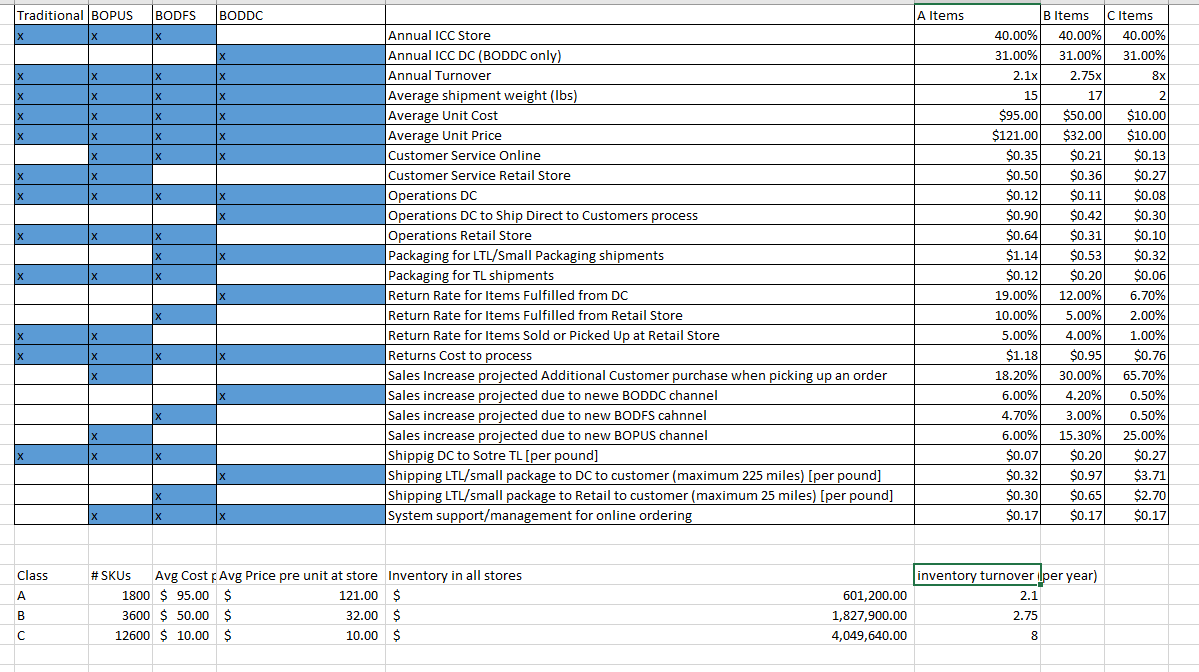Click class B inventory turnover '2.75'
1199x672 pixels.
(x=977, y=615)
